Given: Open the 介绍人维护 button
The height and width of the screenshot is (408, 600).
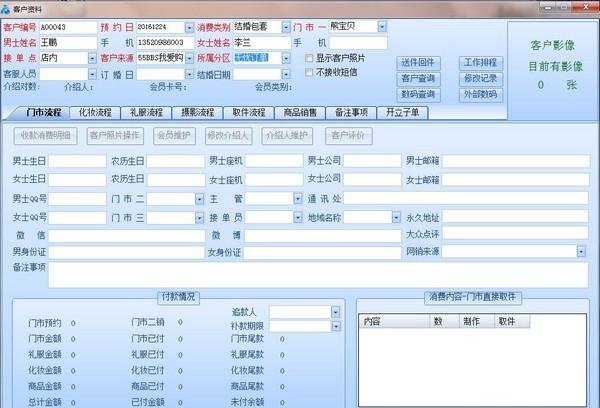Looking at the screenshot, I should 287,136.
